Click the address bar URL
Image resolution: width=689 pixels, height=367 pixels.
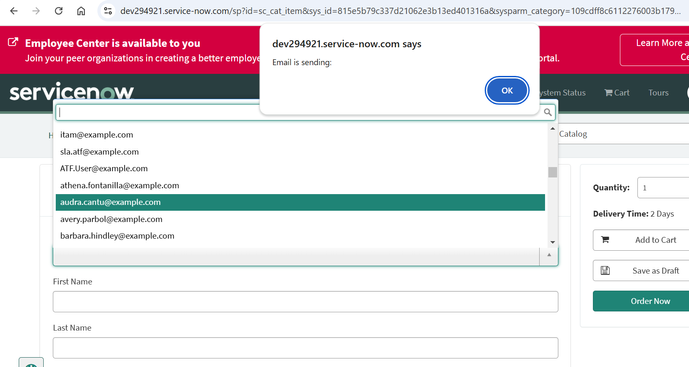point(400,11)
